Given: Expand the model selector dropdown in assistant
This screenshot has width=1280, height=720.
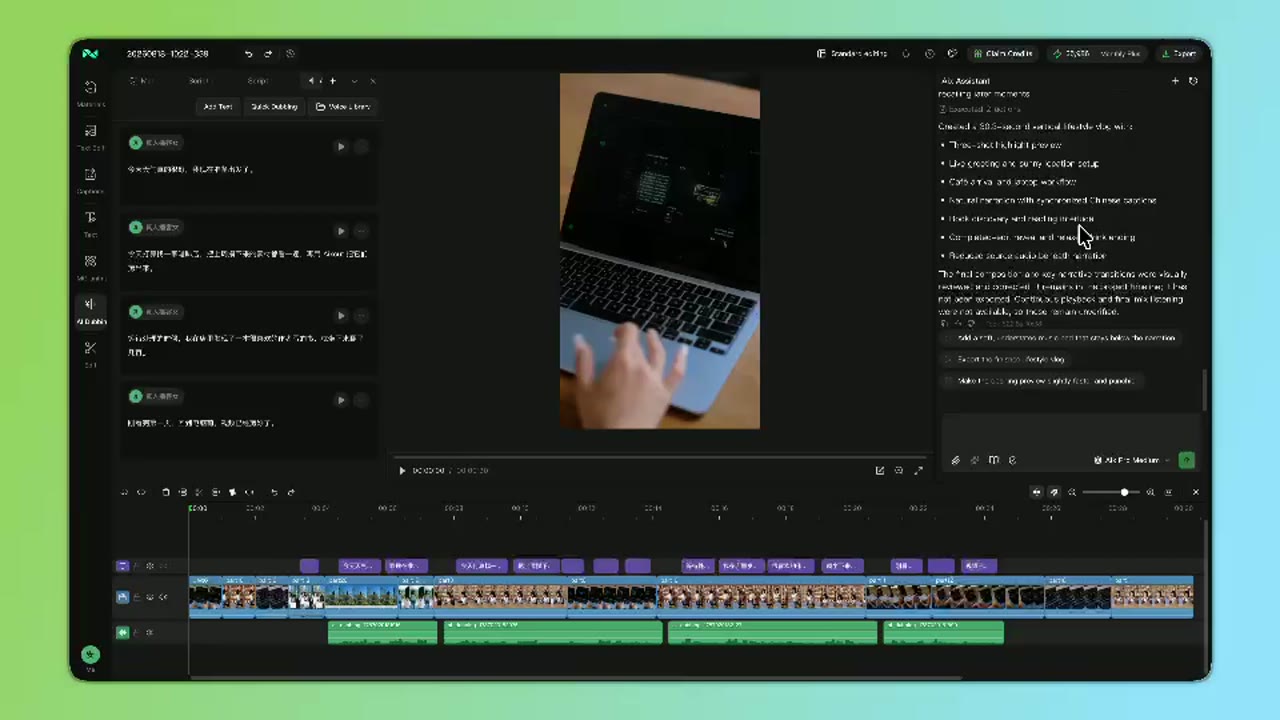Looking at the screenshot, I should [x=1133, y=460].
